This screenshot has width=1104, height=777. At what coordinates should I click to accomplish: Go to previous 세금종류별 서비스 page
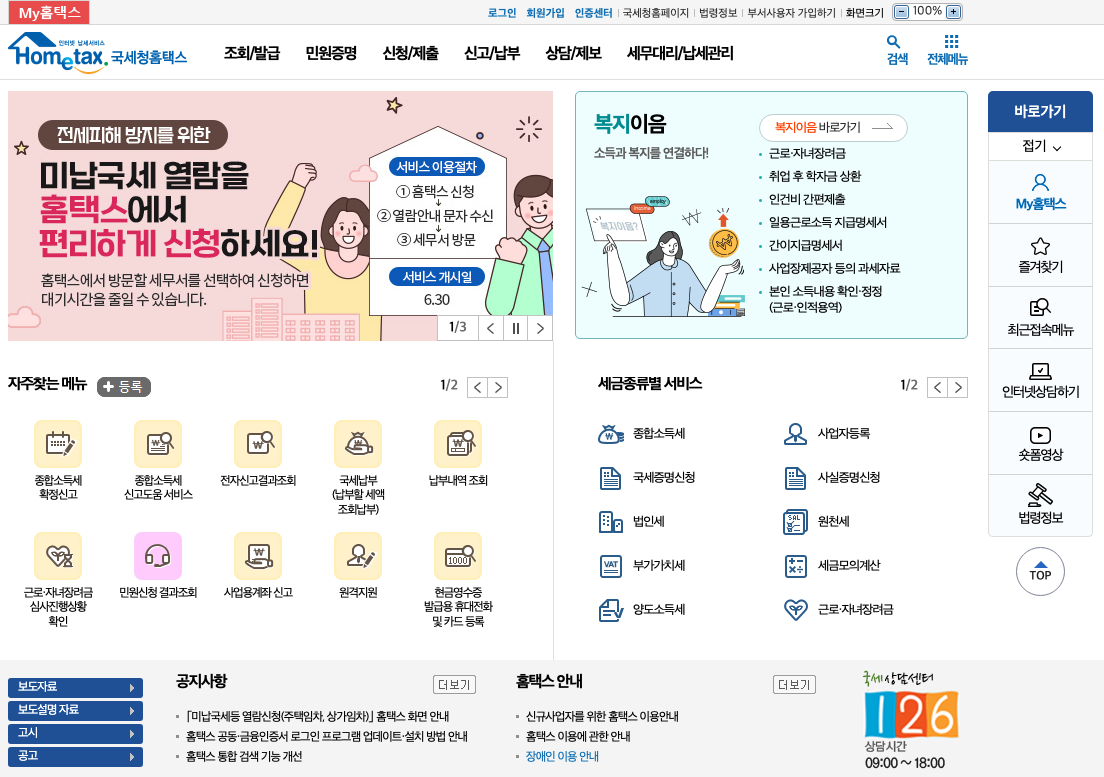click(x=937, y=387)
